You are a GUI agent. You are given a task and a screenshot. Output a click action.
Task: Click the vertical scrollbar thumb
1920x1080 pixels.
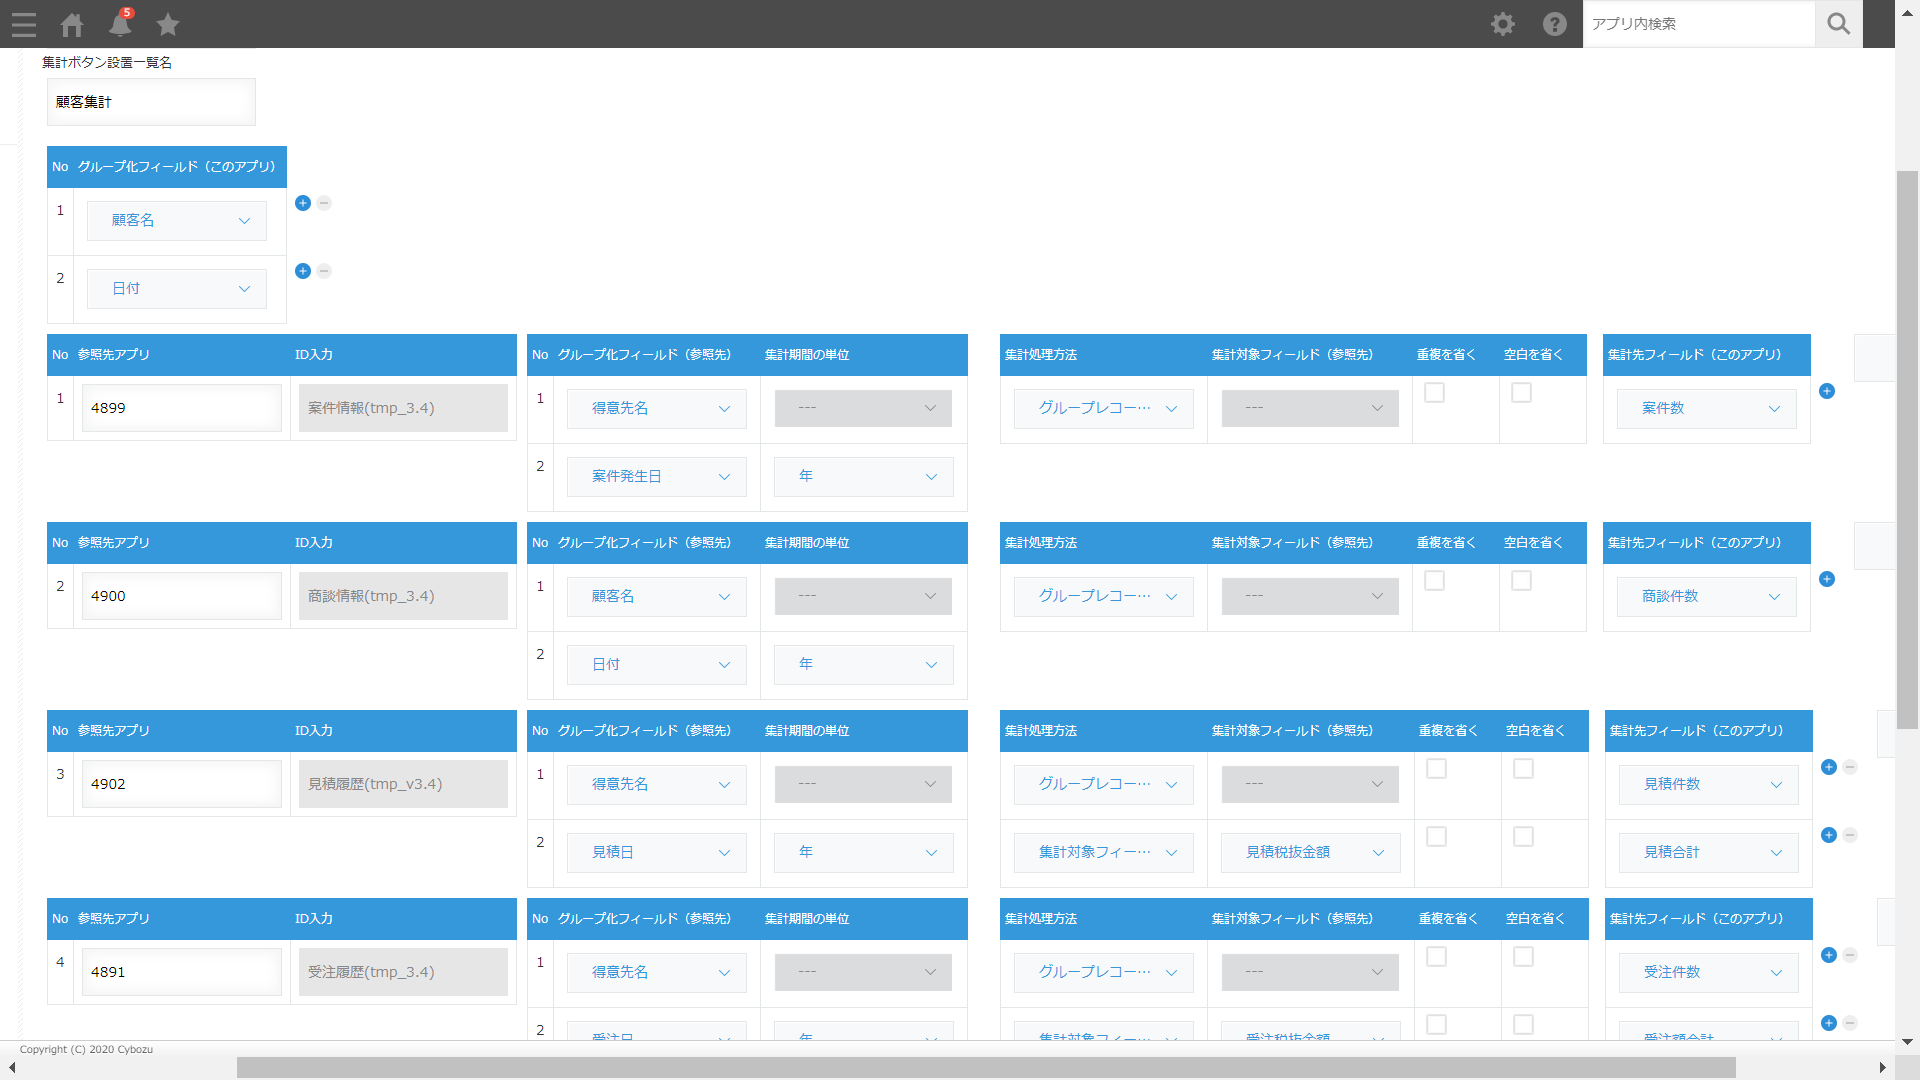pos(1907,450)
